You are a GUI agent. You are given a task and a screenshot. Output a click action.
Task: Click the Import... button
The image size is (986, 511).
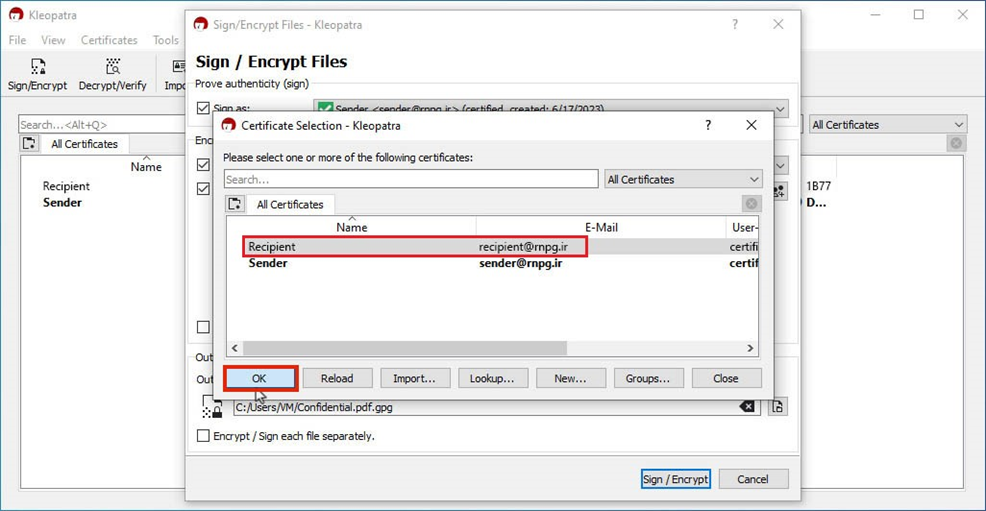414,378
